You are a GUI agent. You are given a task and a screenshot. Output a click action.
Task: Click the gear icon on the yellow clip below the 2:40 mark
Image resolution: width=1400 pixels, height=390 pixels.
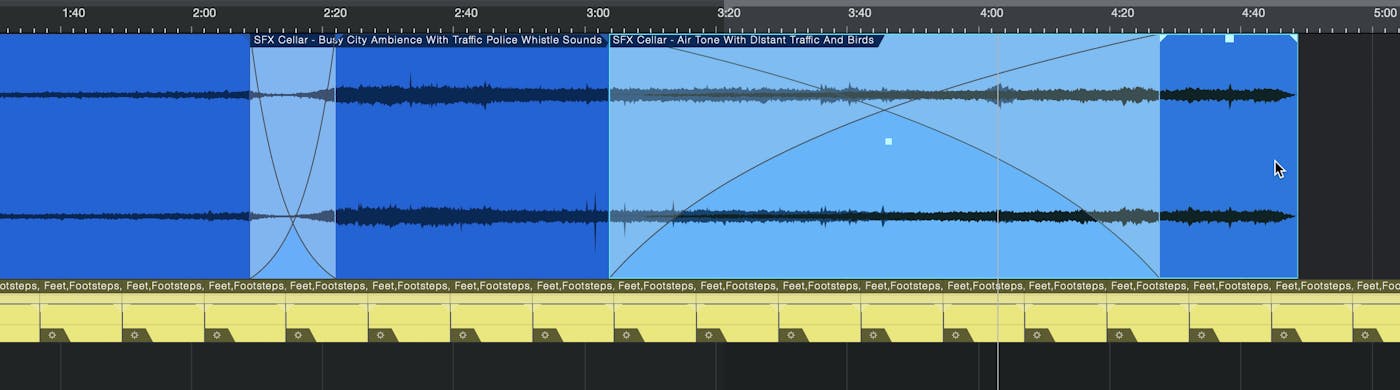point(462,335)
